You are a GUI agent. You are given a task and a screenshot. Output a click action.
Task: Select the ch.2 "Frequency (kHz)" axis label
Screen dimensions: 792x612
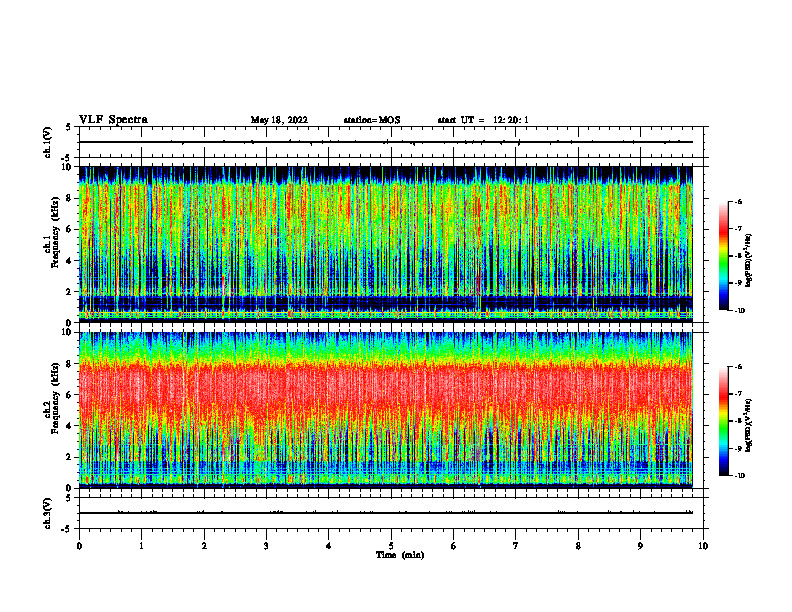pos(55,398)
